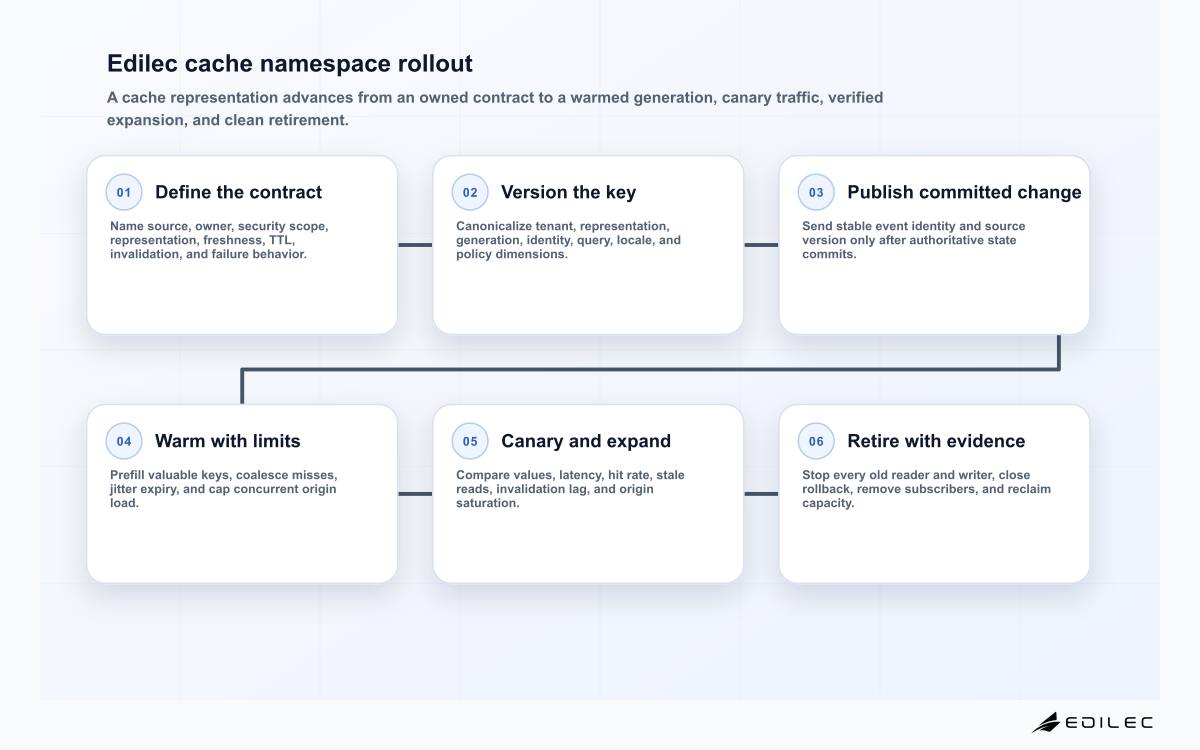This screenshot has width=1200, height=750.
Task: Click the 05 step number badge
Action: (470, 441)
